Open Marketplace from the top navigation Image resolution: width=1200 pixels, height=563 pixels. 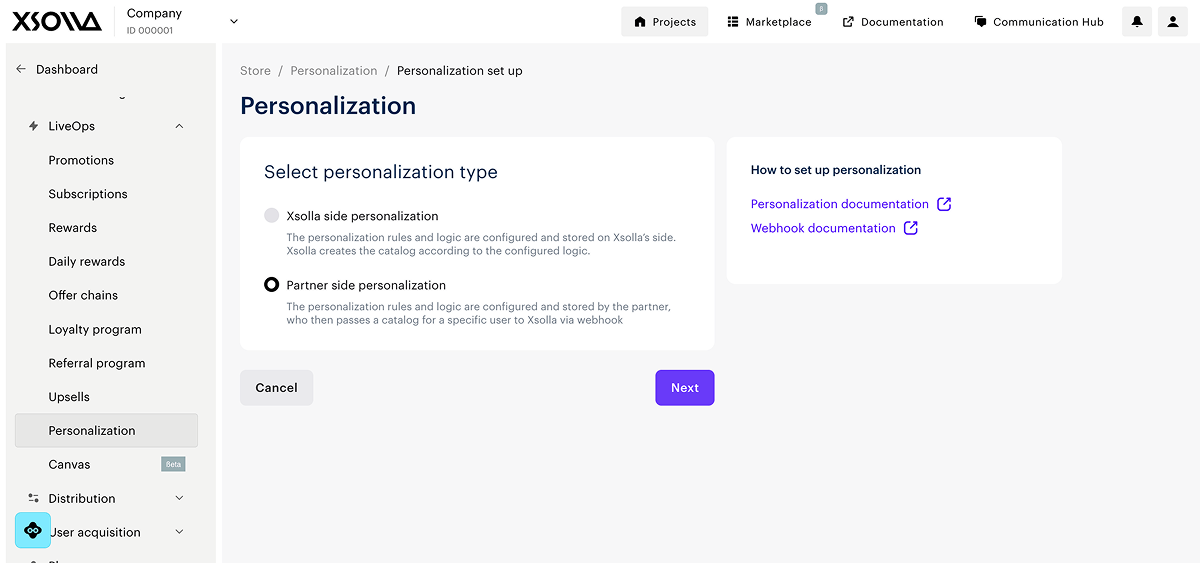769,22
